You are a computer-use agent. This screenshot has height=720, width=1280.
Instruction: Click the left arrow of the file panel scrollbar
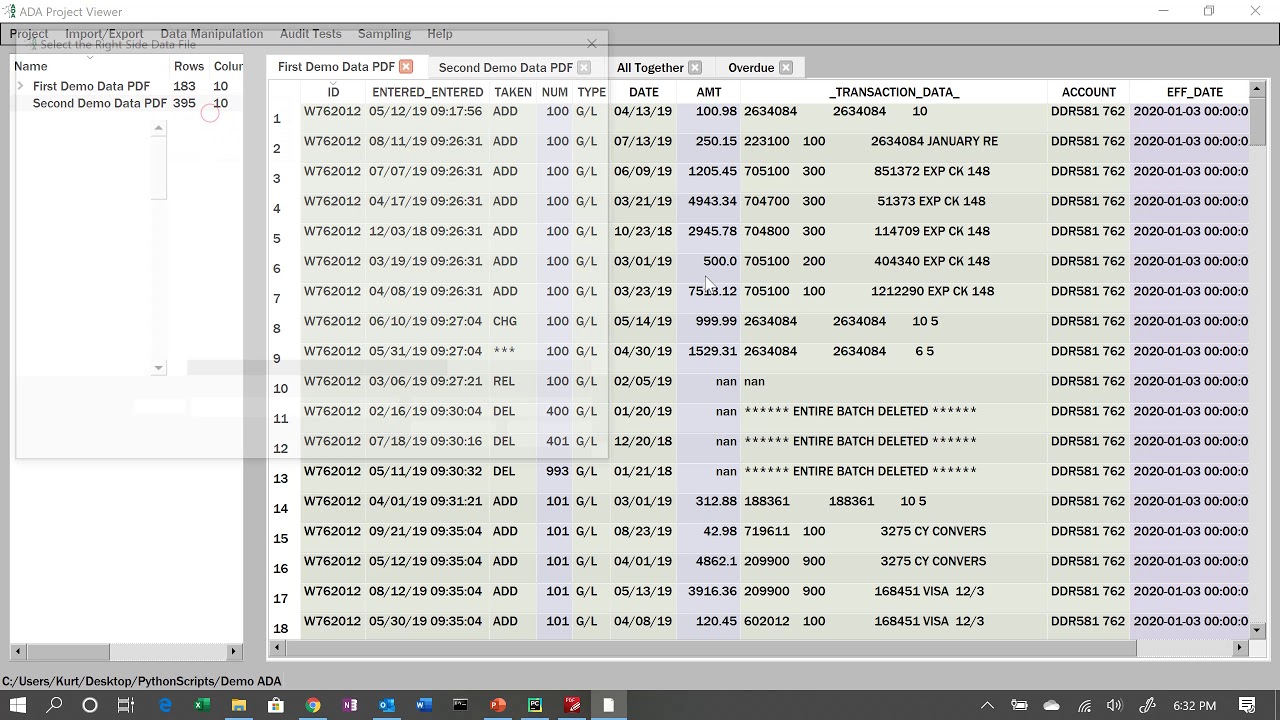(x=17, y=651)
